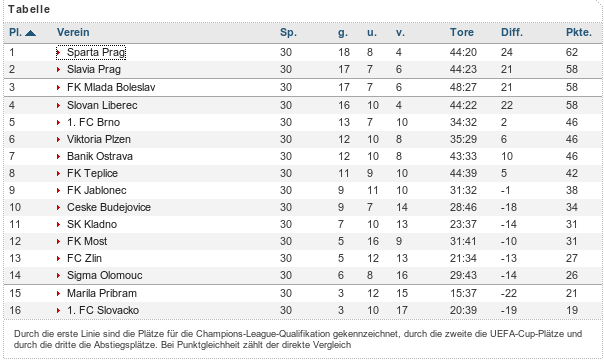Open the FK Teplice team link
604x361 pixels.
92,173
